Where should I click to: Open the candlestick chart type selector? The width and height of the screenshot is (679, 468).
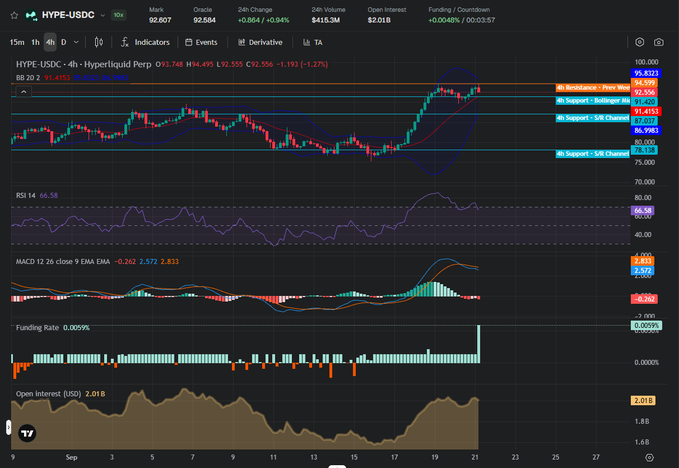[x=99, y=42]
